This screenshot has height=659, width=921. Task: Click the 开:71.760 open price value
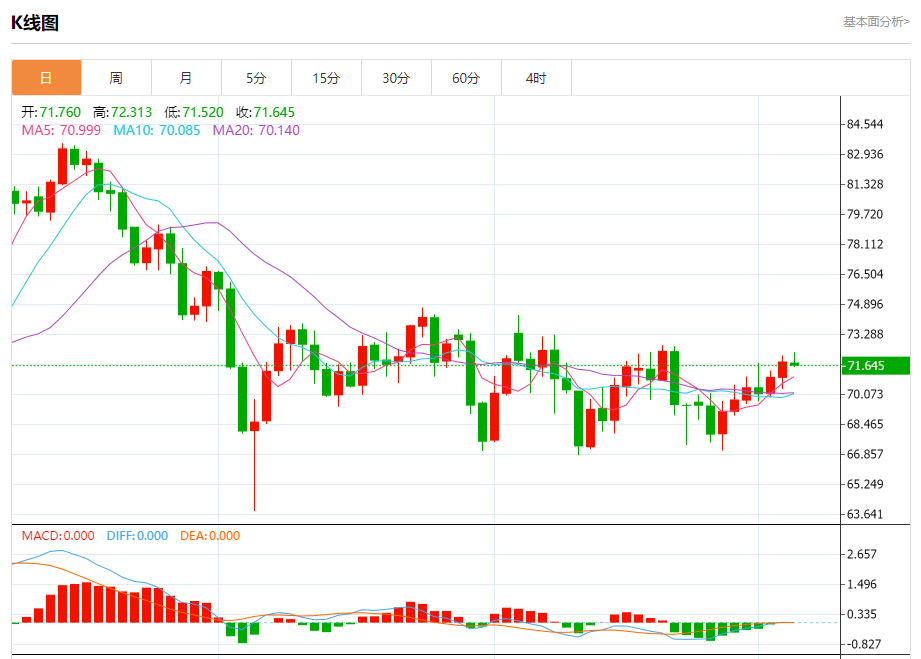click(51, 112)
